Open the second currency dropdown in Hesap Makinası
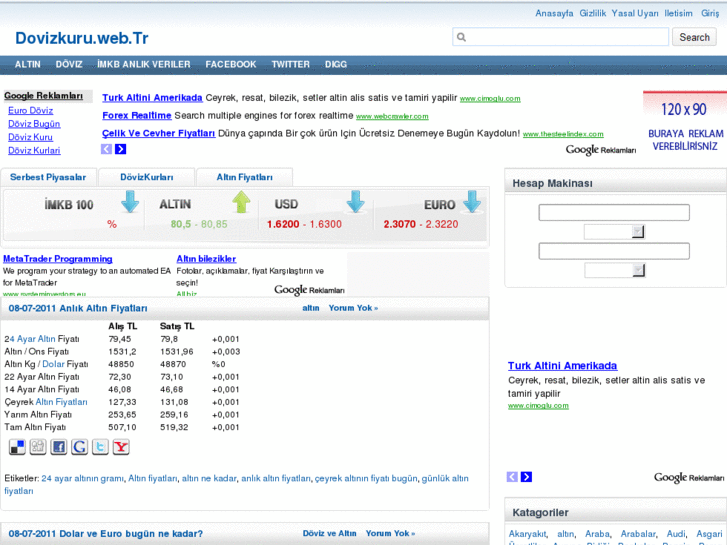 (x=614, y=270)
